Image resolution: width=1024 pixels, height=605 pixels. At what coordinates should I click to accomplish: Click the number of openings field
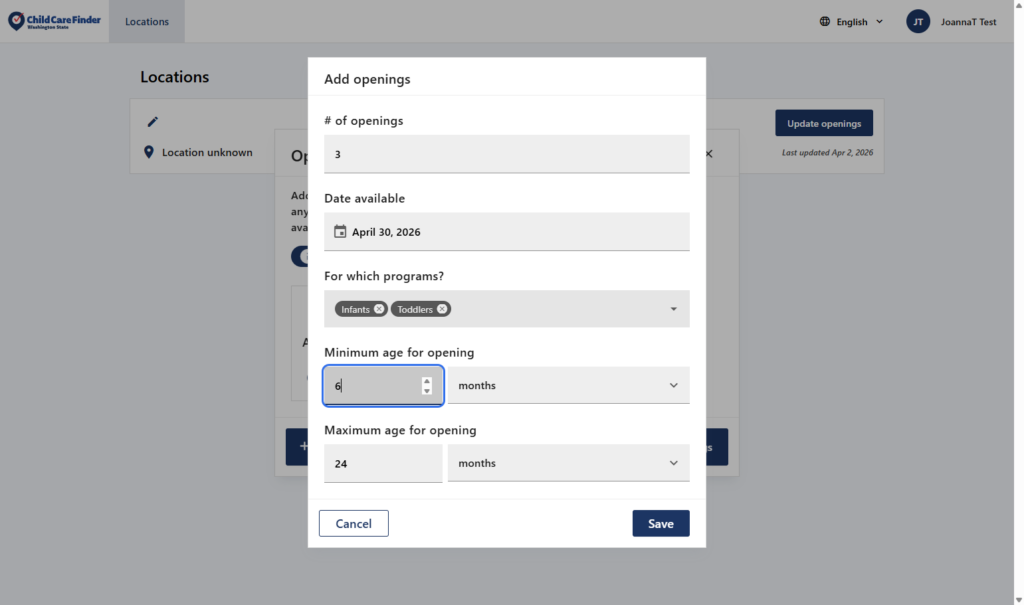[x=506, y=154]
